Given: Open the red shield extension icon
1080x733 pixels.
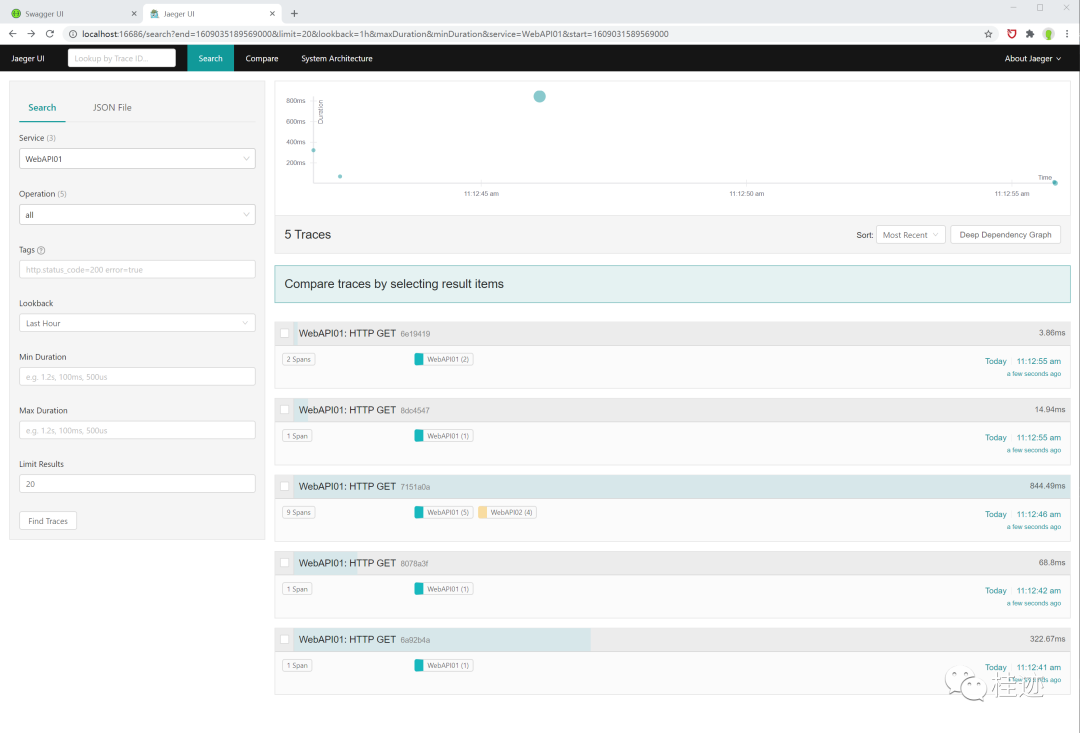Looking at the screenshot, I should 1012,34.
